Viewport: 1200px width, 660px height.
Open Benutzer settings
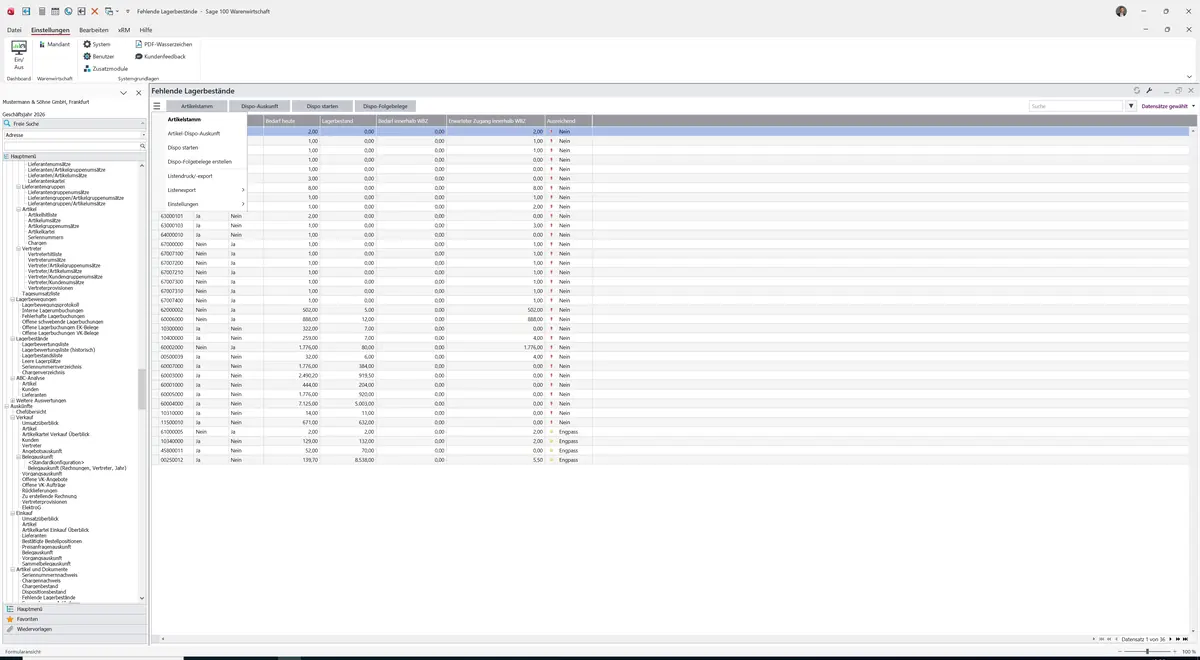point(99,56)
